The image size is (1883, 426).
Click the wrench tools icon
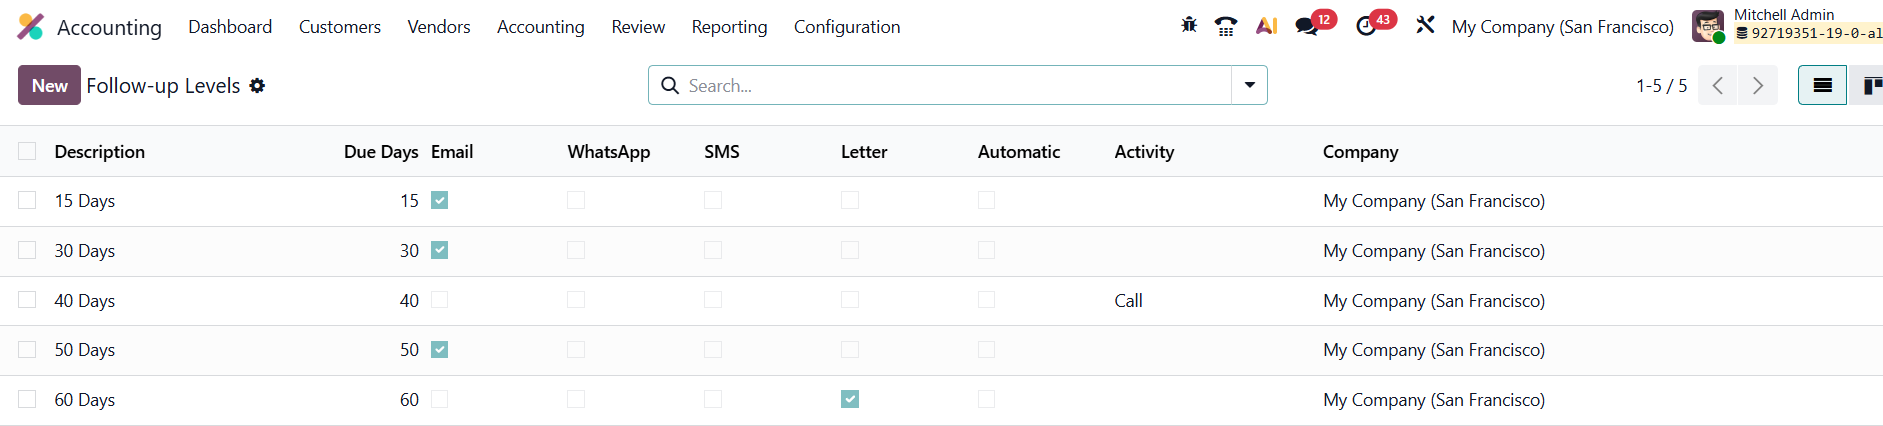click(x=1425, y=26)
